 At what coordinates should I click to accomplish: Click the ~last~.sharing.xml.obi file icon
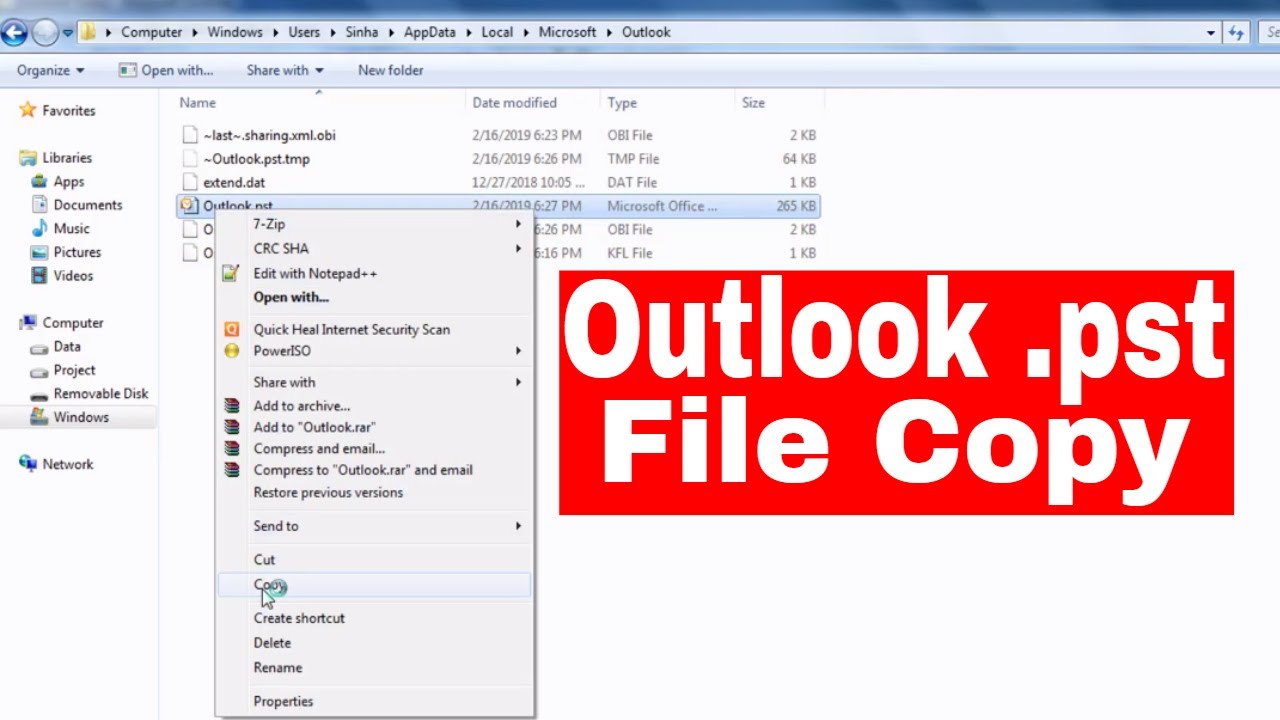coord(190,135)
